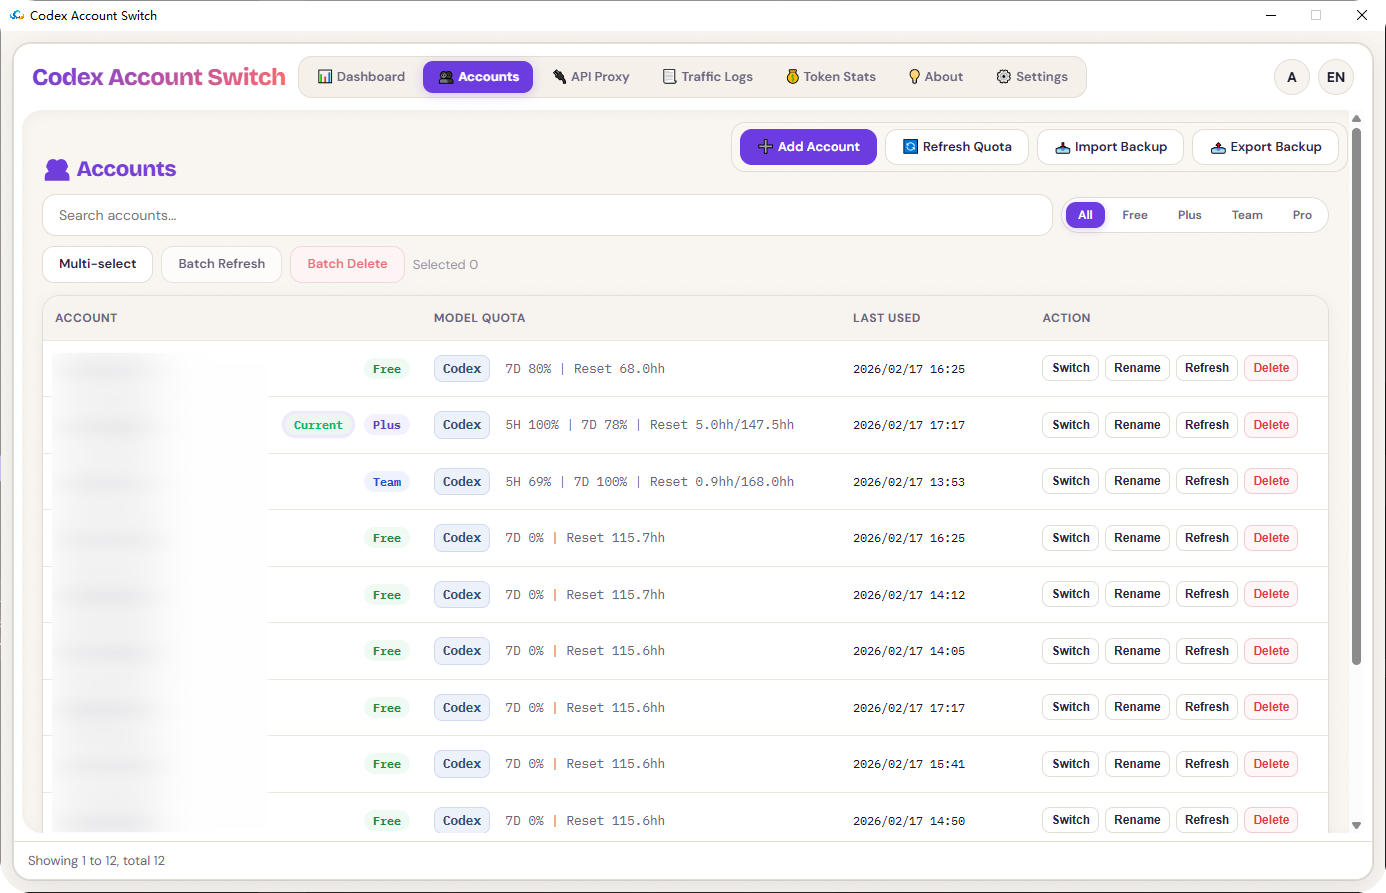Viewport: 1386px width, 893px height.
Task: Click the Current badge on the Plus account
Action: click(x=318, y=425)
